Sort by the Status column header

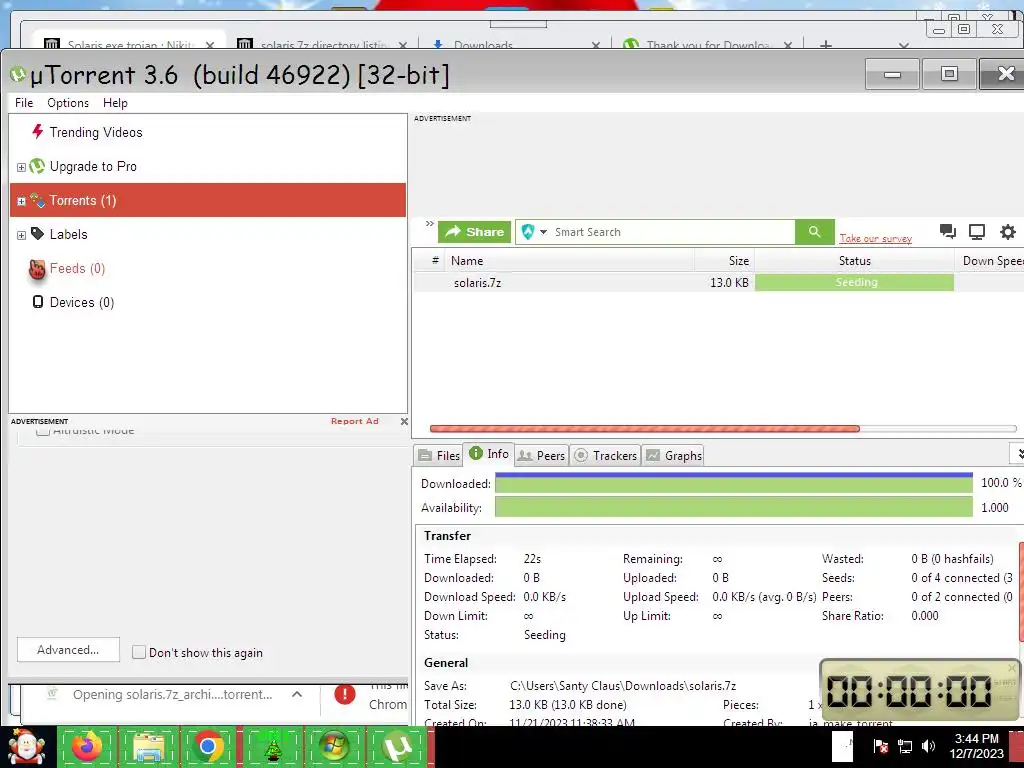coord(854,261)
